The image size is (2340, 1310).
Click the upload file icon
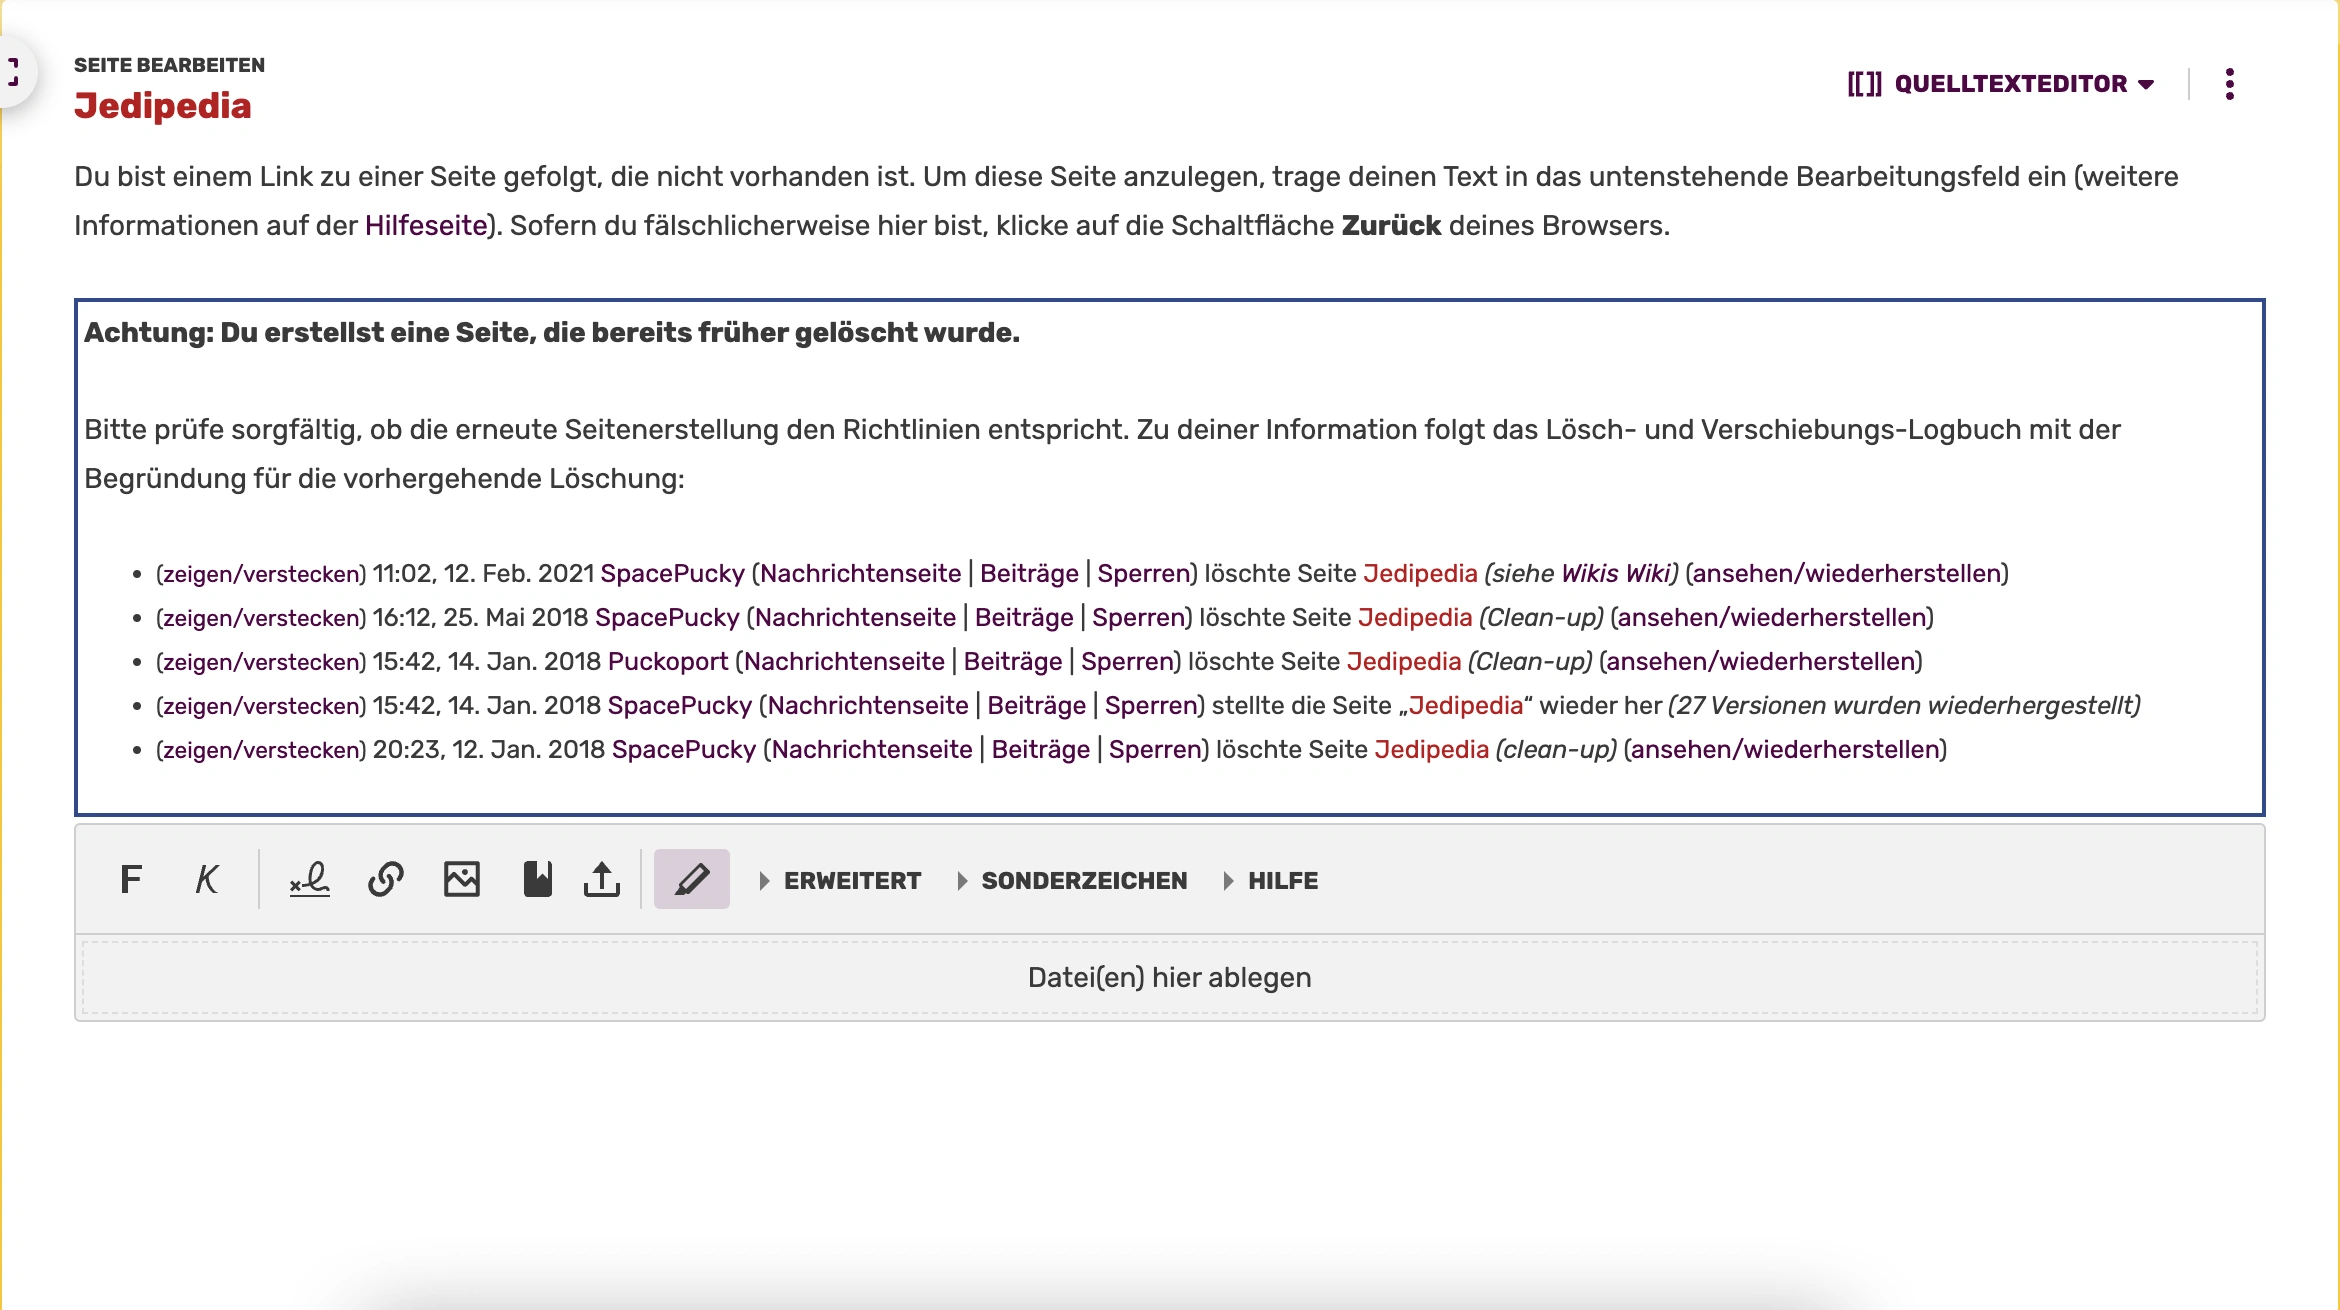(602, 880)
